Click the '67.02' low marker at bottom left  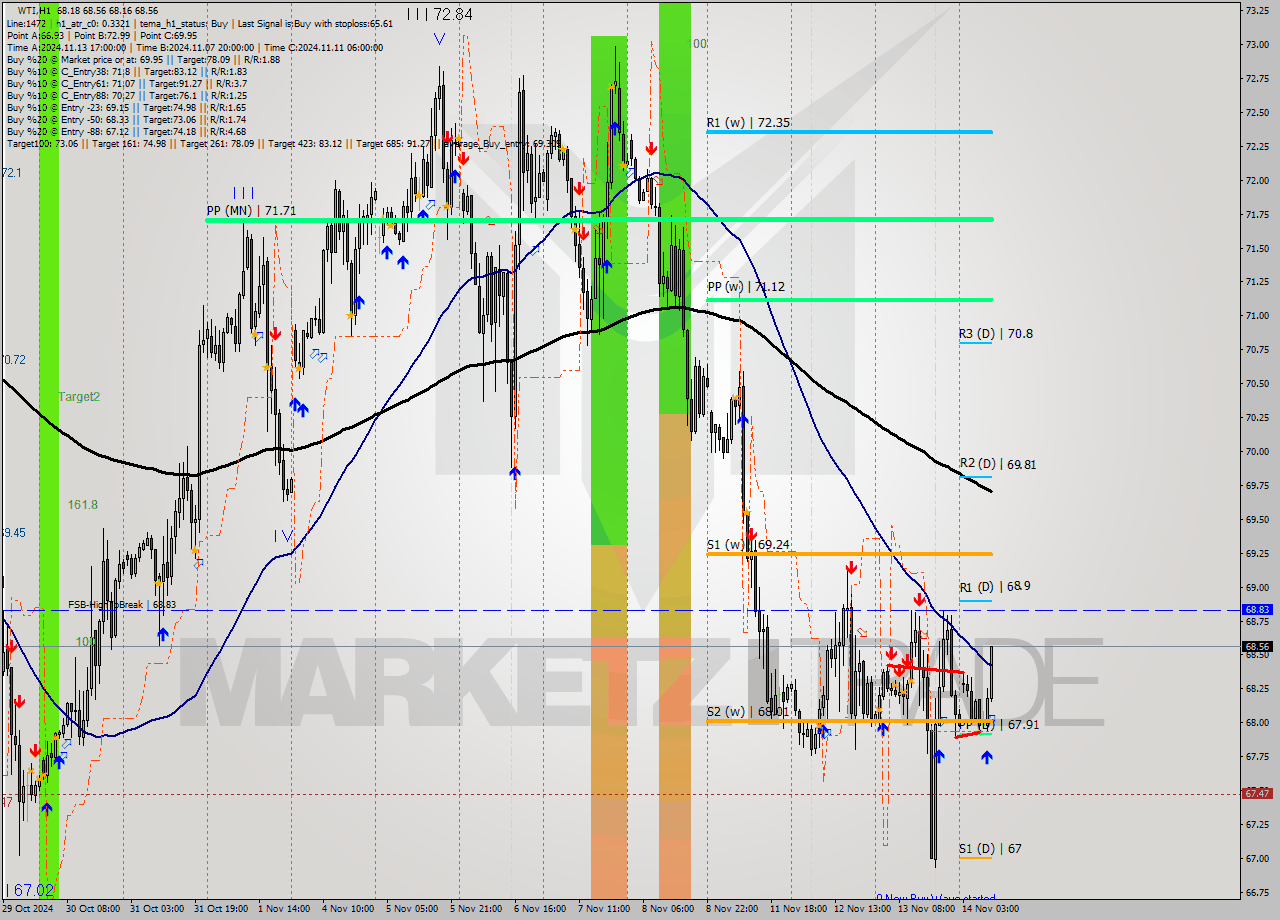point(34,890)
